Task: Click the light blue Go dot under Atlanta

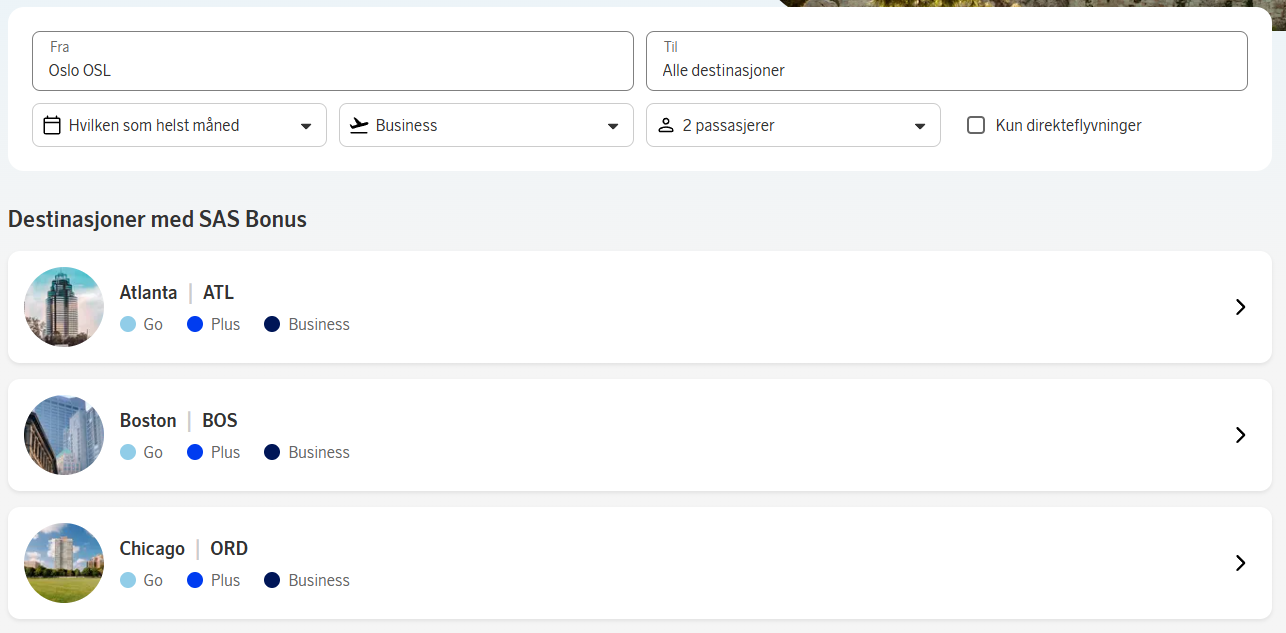Action: 128,324
